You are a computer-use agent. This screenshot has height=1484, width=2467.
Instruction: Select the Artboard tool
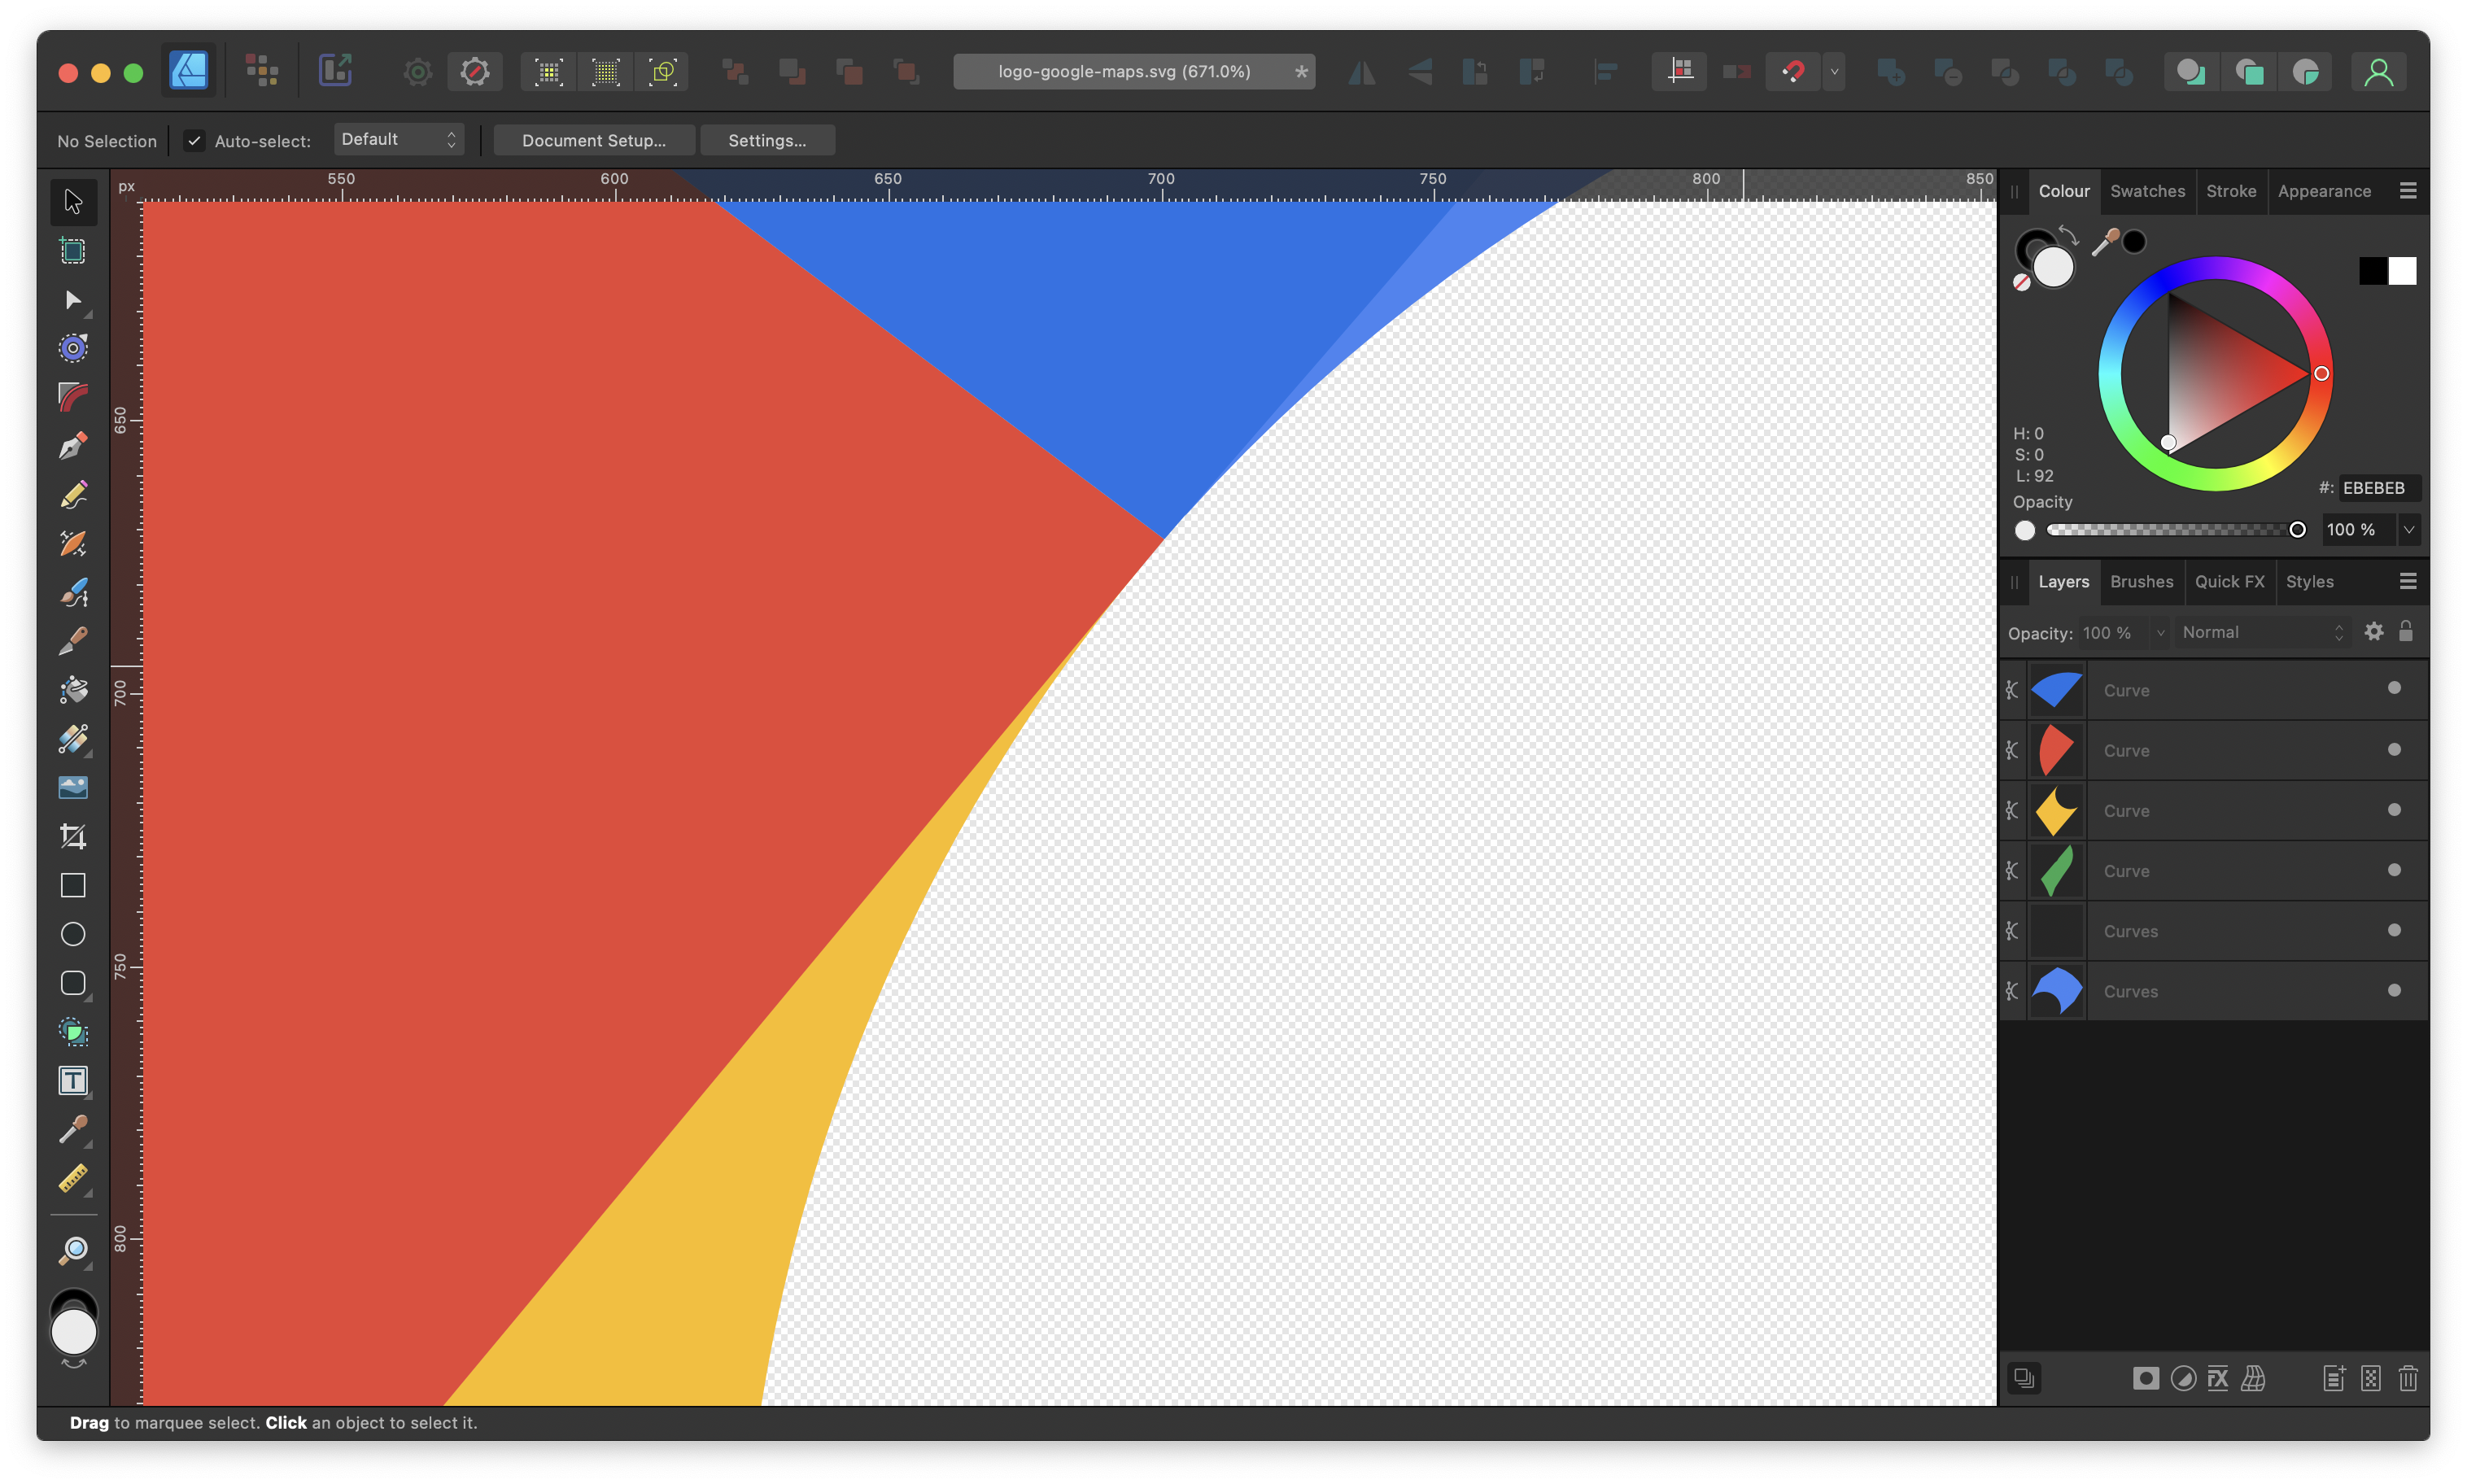(73, 250)
